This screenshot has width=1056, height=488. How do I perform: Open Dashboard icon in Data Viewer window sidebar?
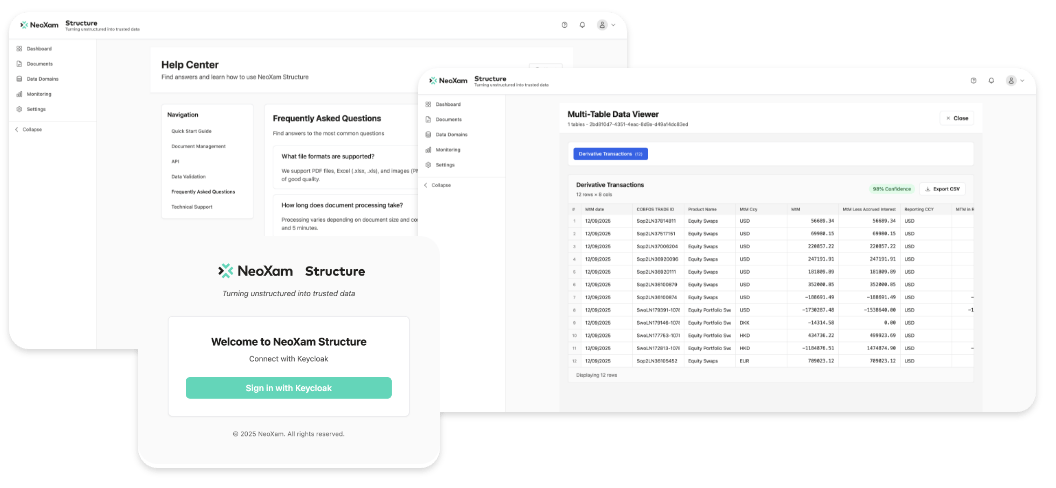[428, 104]
